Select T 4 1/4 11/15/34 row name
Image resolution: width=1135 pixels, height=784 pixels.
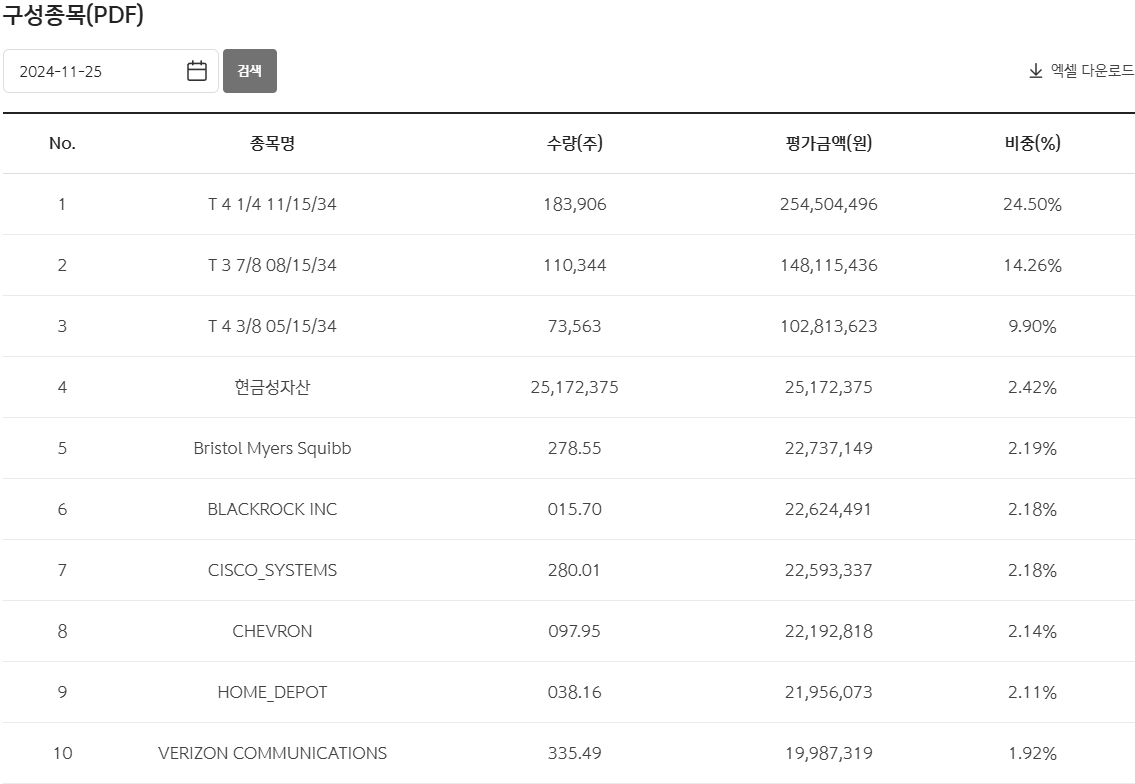click(x=272, y=204)
